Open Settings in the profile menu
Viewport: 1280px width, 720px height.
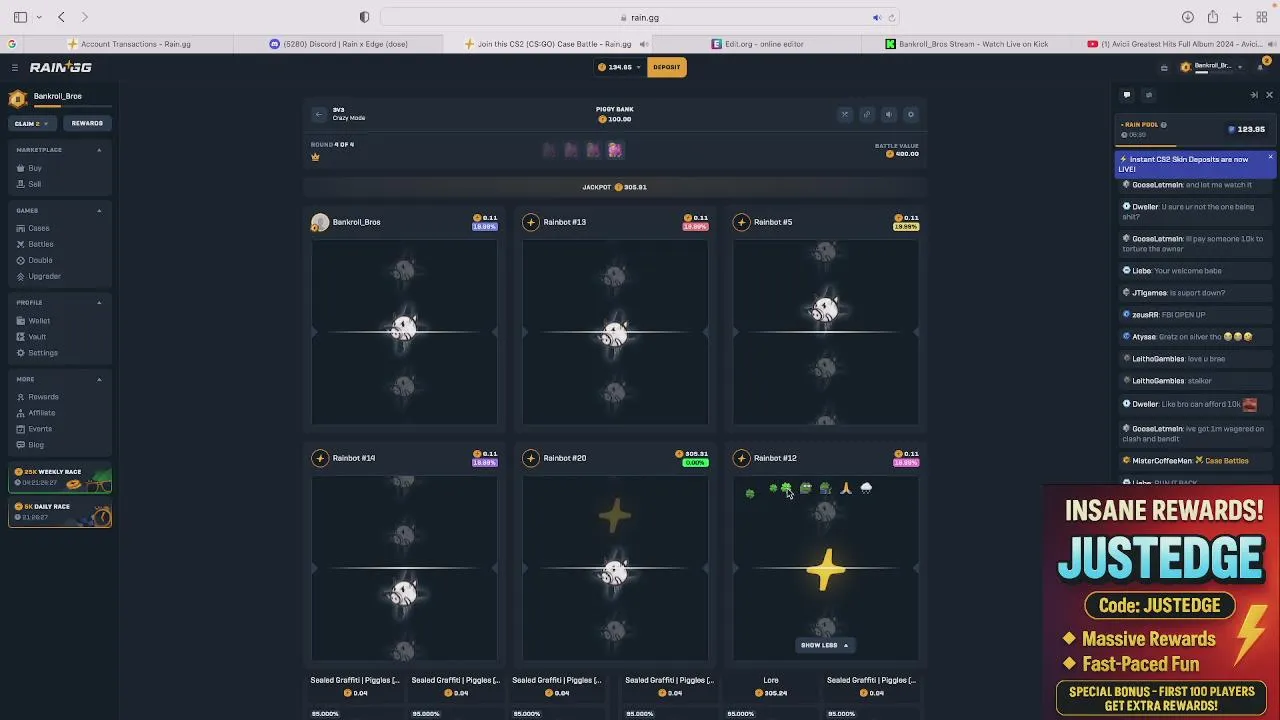click(x=37, y=353)
